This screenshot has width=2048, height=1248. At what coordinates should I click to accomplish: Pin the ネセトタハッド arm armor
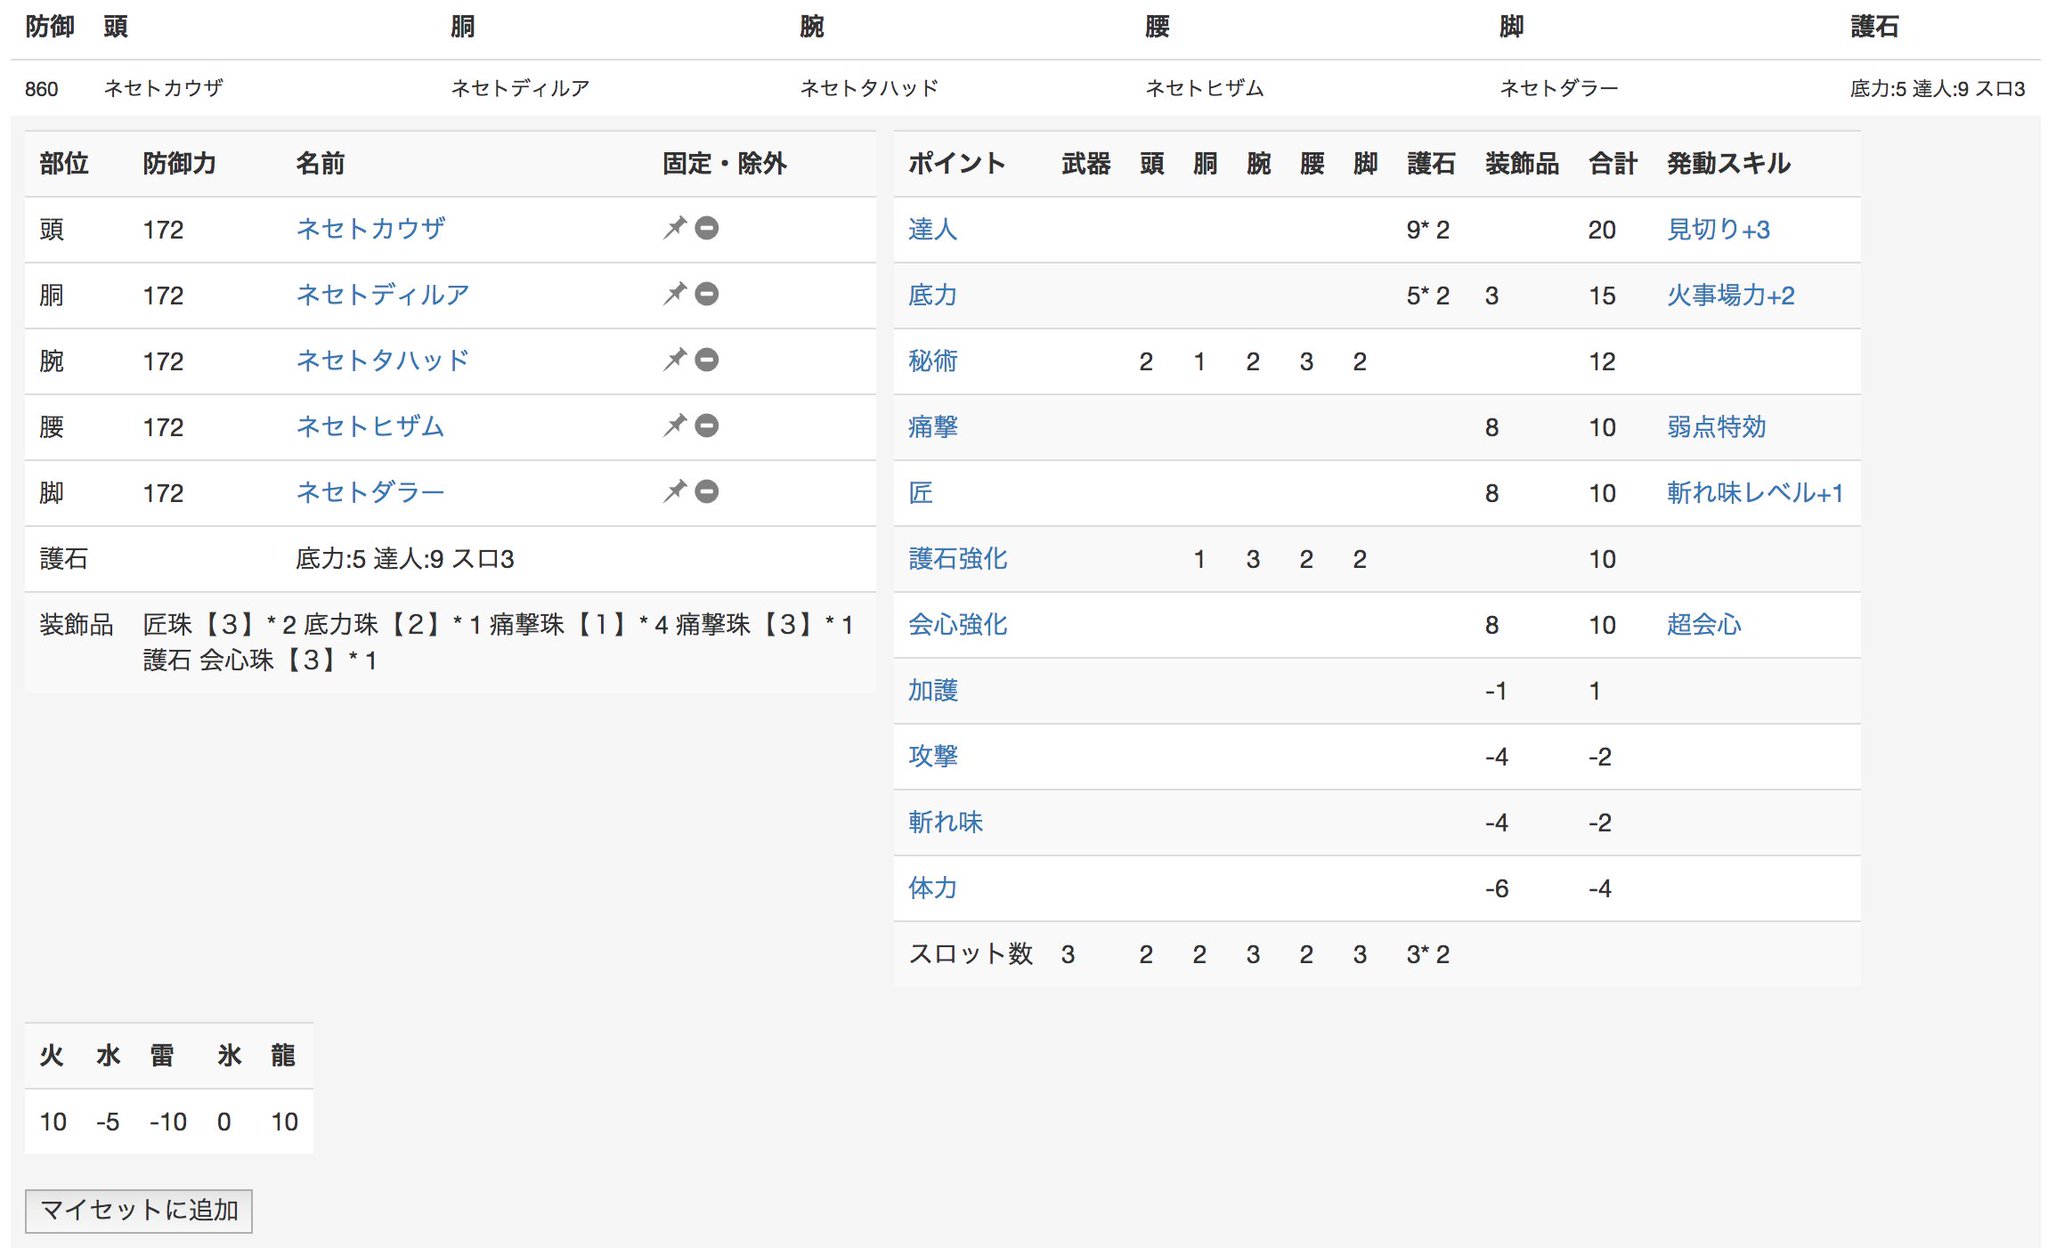coord(674,360)
